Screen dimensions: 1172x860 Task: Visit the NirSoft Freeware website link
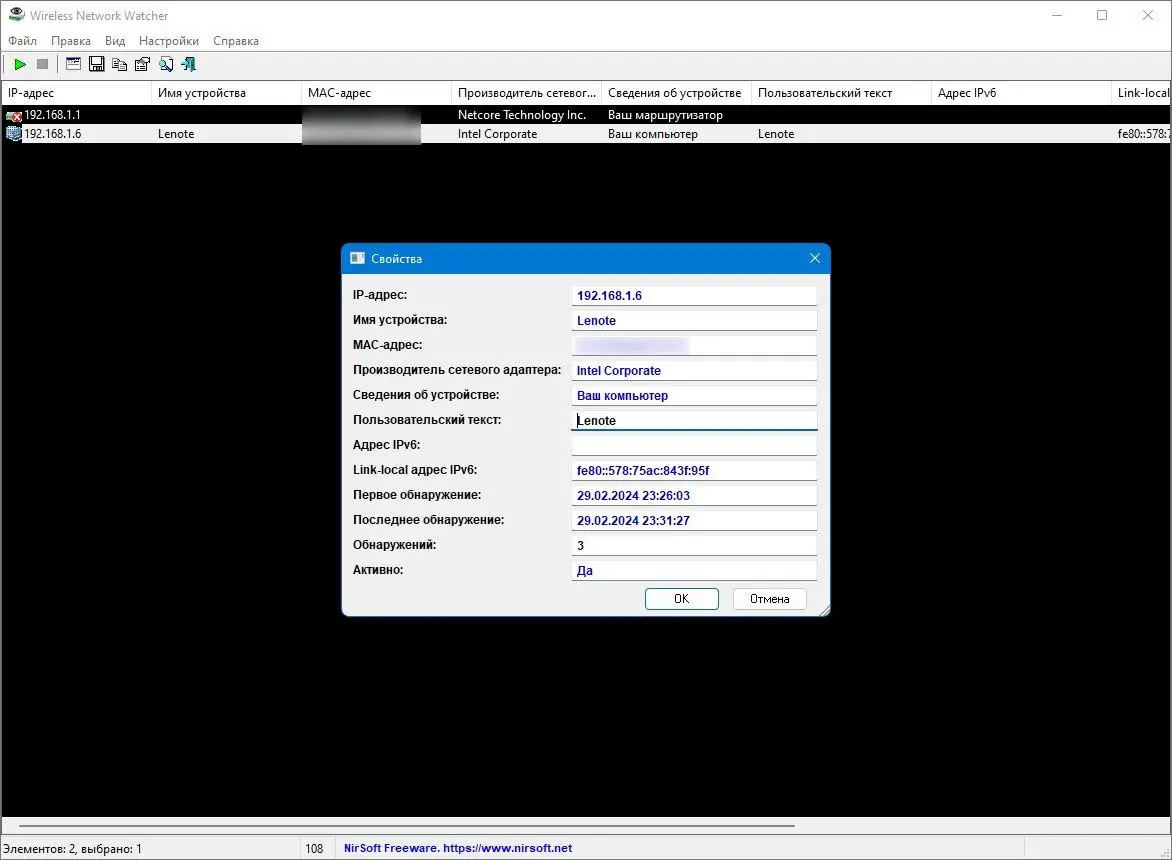point(457,847)
